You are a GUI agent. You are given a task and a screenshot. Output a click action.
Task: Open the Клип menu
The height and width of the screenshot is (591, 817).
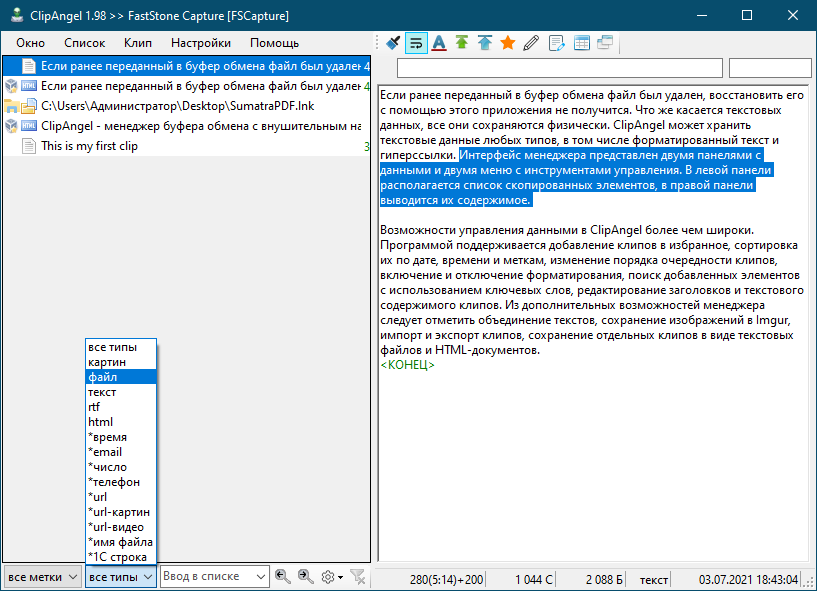point(138,43)
